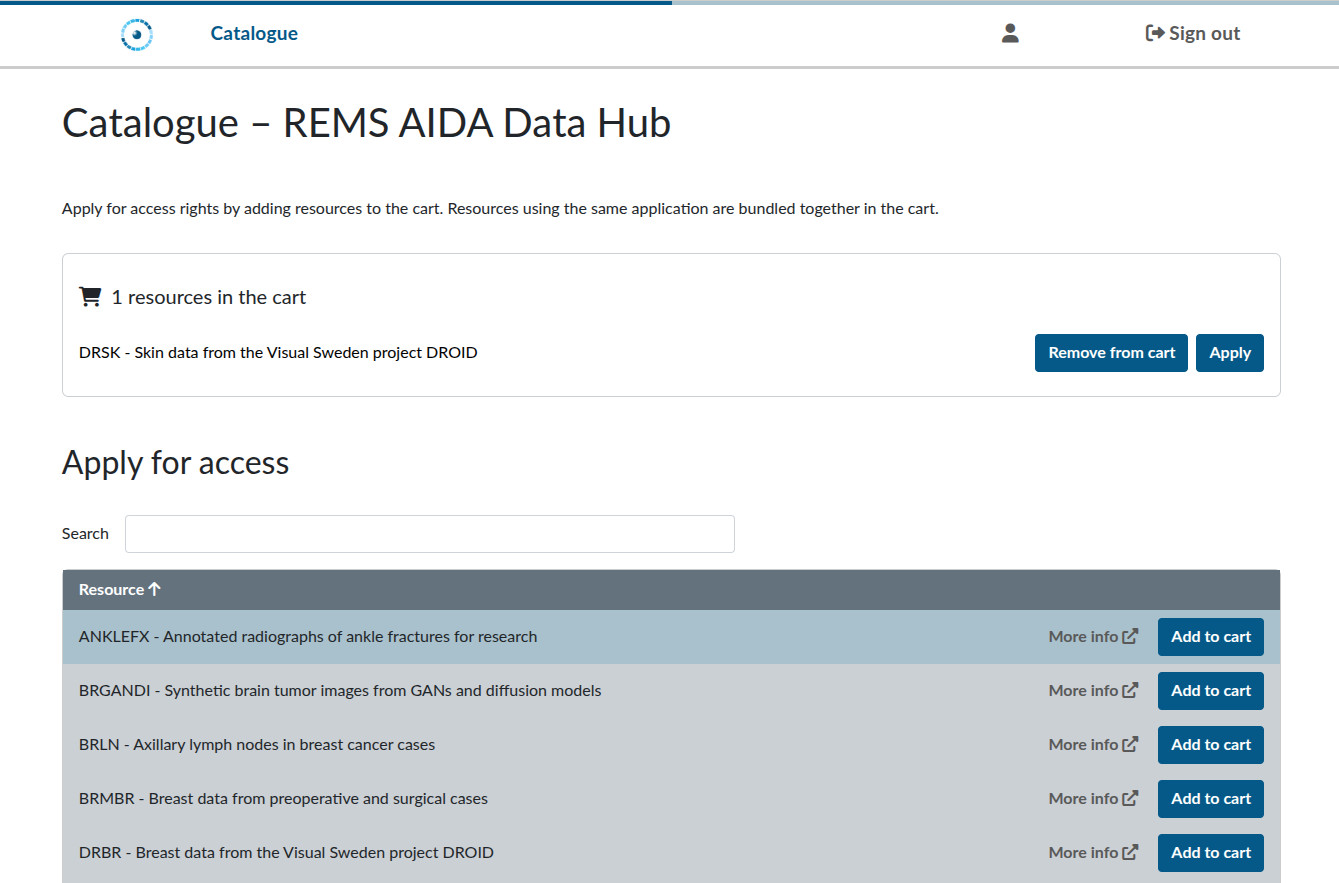The image size is (1339, 883).
Task: Add BRLN lymph nodes to cart
Action: [1210, 745]
